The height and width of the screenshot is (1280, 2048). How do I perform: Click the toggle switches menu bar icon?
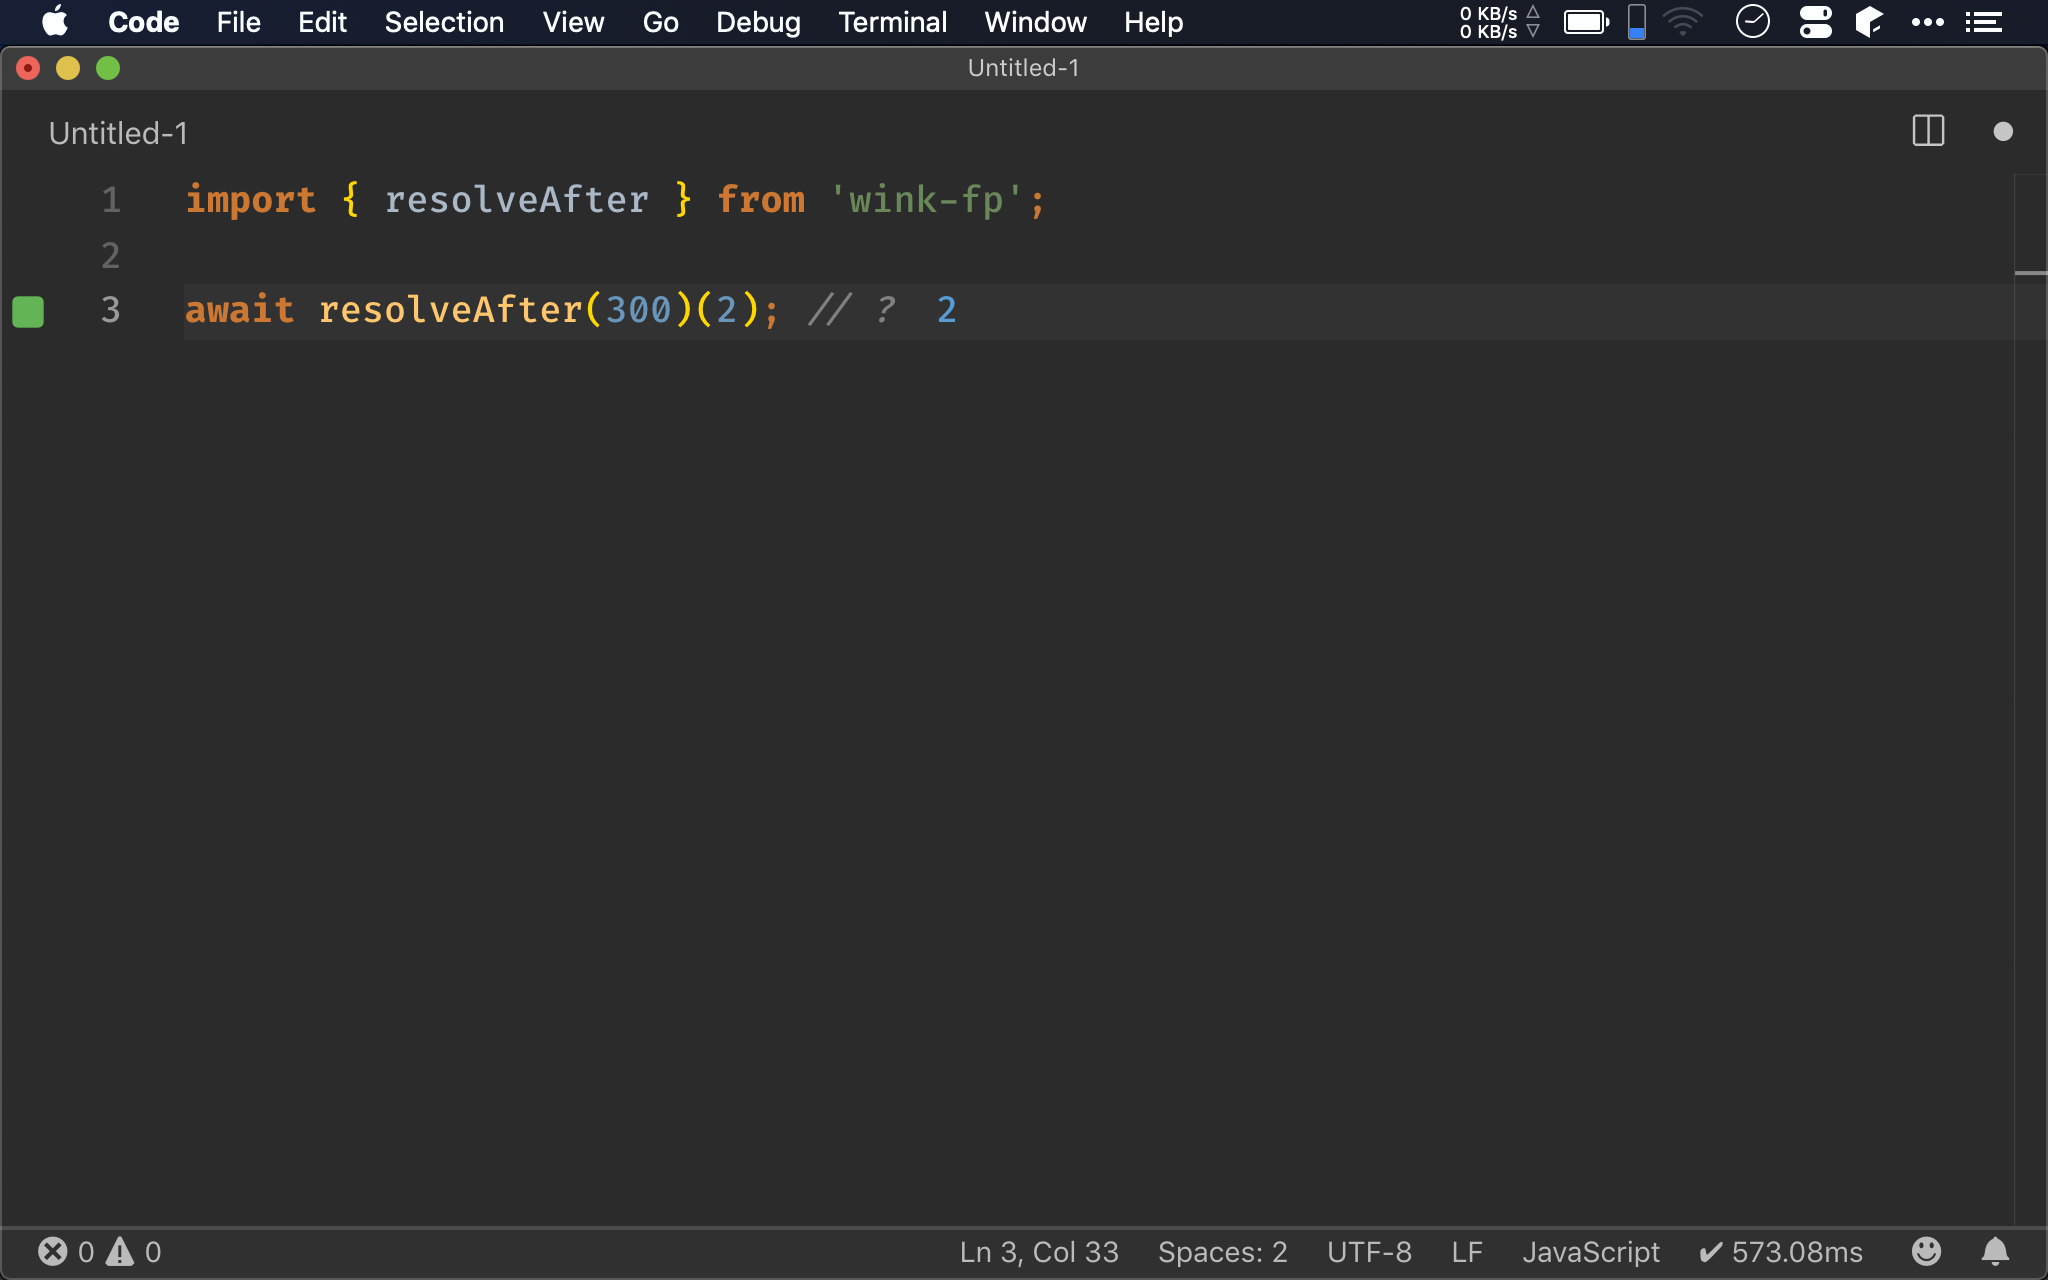[1815, 22]
